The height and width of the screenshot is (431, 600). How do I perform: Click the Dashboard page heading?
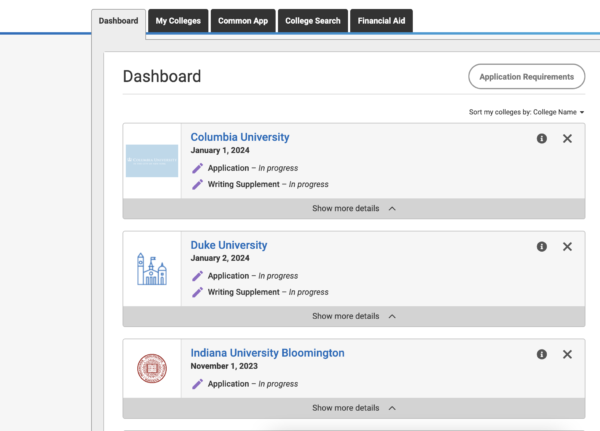[162, 76]
